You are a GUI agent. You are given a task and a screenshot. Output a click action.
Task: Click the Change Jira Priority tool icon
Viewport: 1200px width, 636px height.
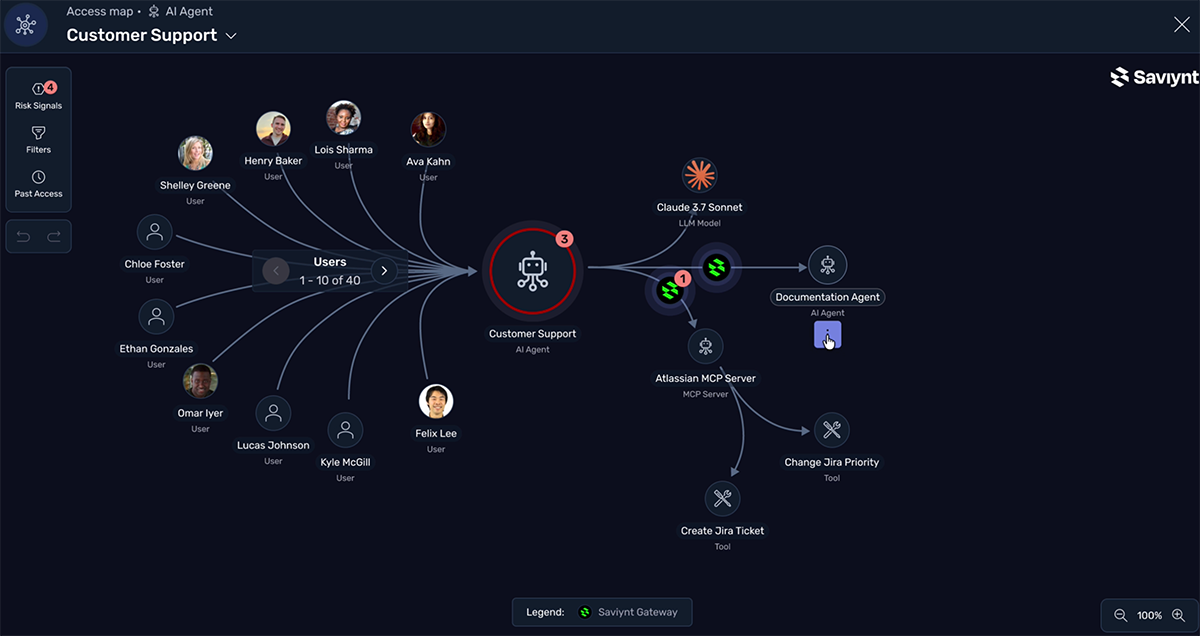point(831,430)
